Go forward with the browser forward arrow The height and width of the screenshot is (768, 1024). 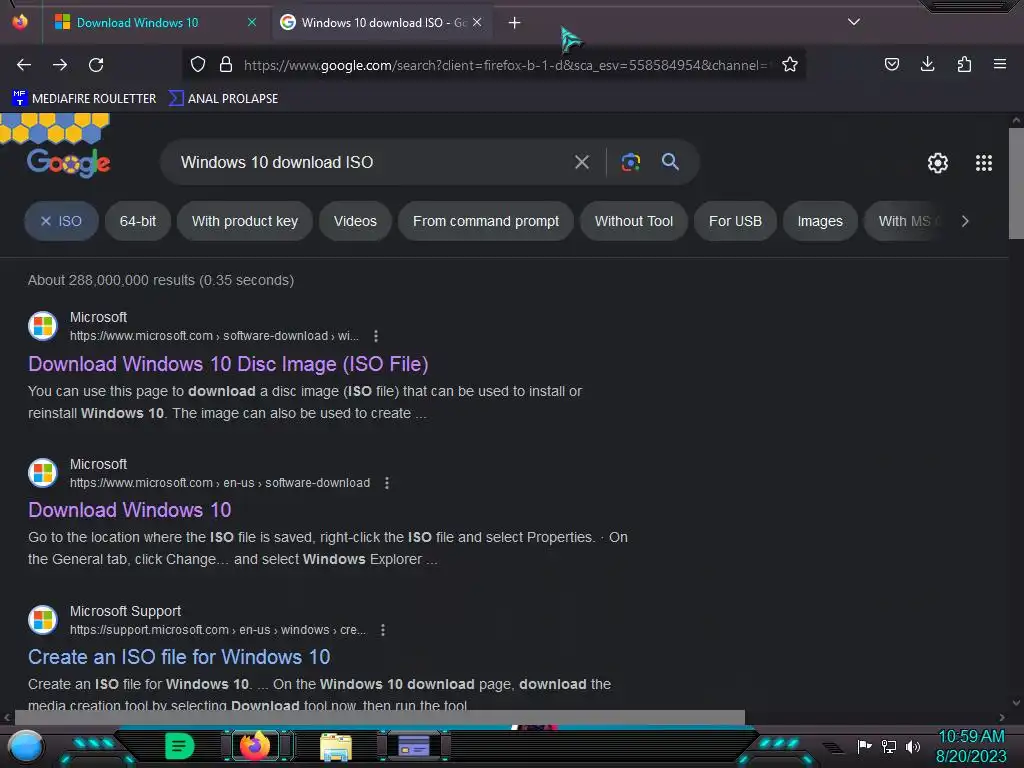[x=60, y=65]
